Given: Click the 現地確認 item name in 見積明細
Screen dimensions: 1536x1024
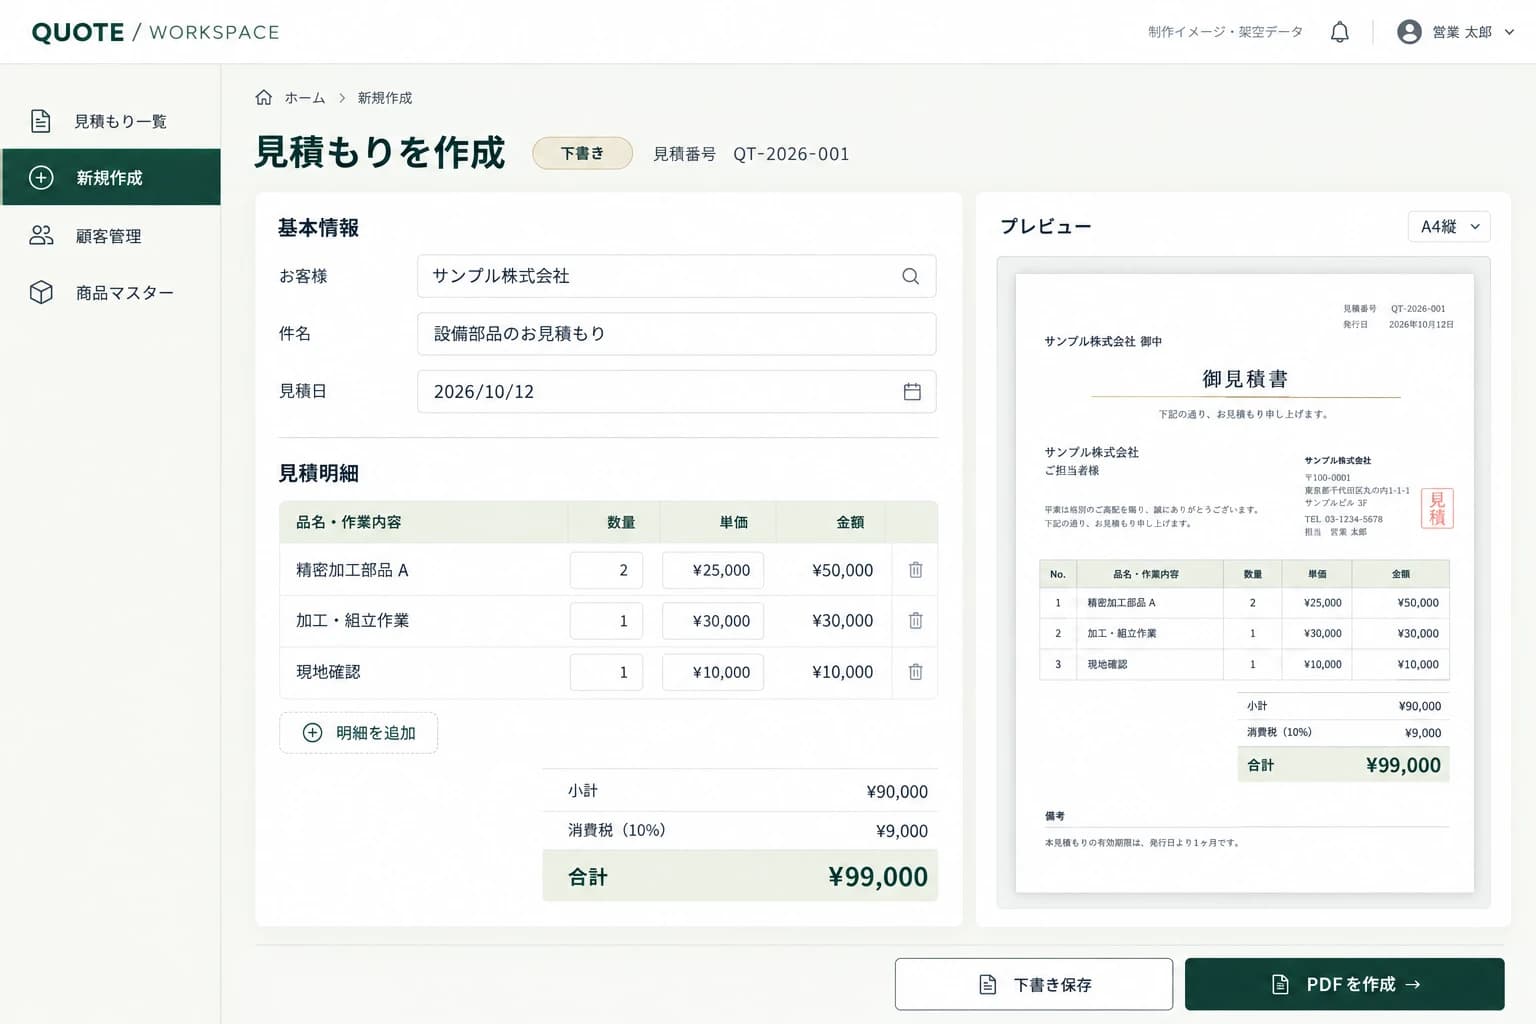Looking at the screenshot, I should pyautogui.click(x=328, y=672).
